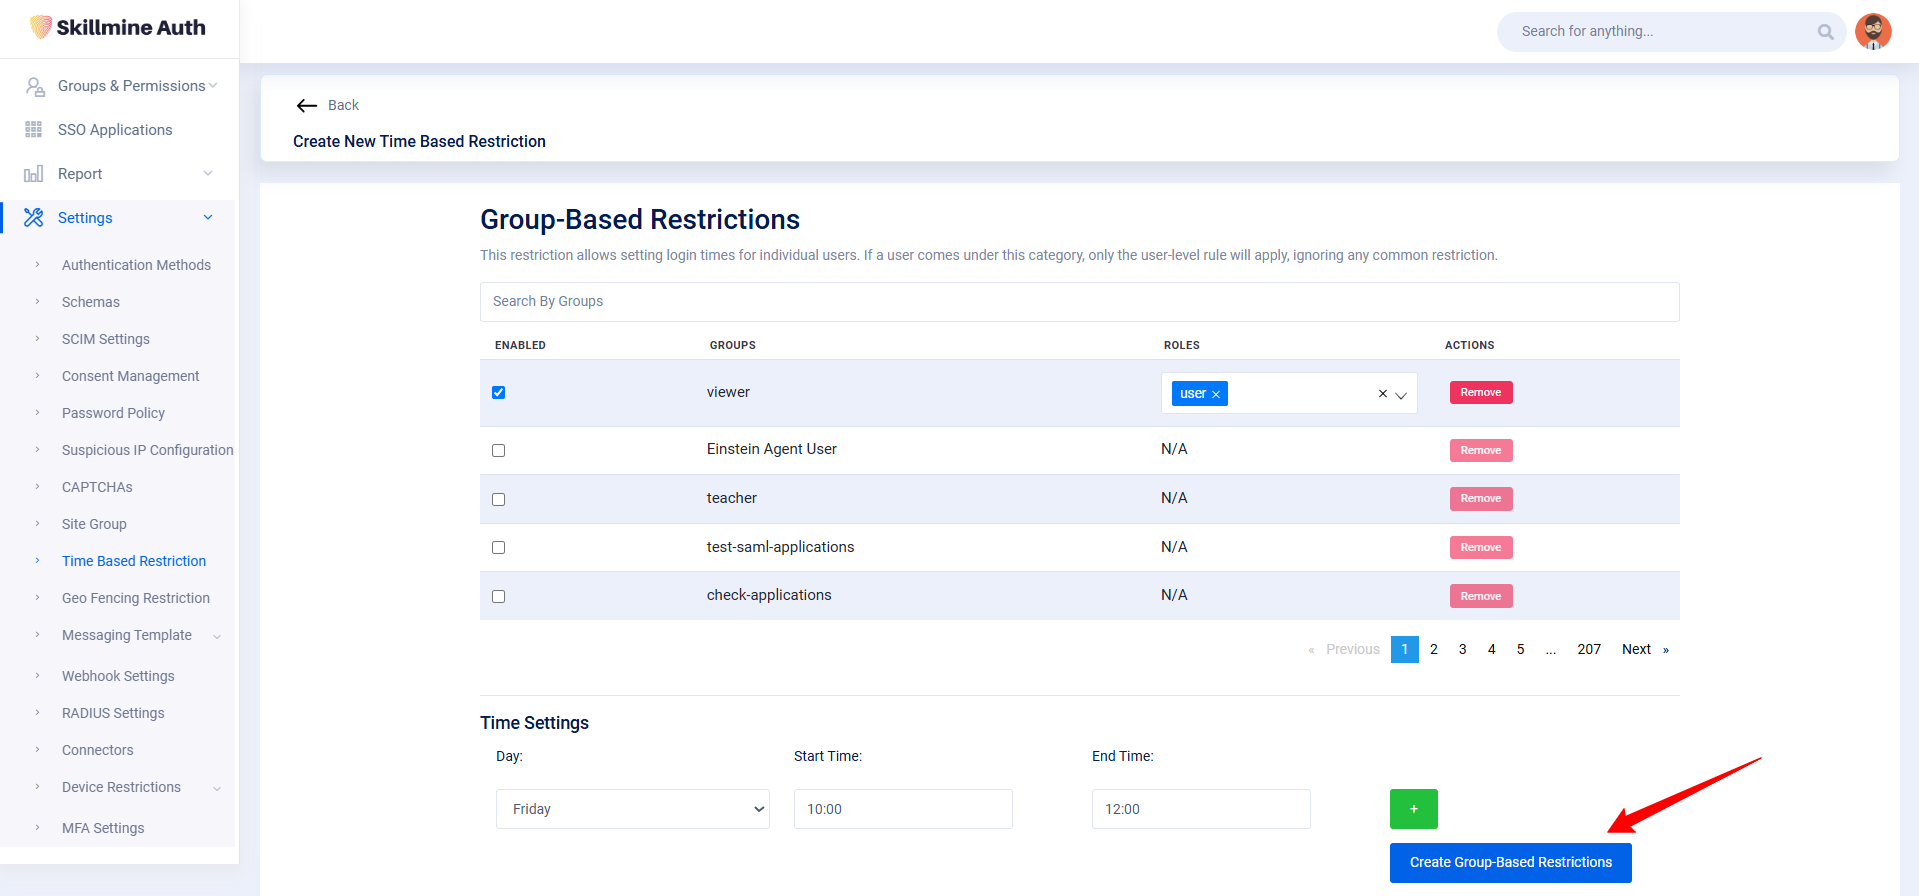Open the Day dropdown showing Friday
The width and height of the screenshot is (1919, 896).
[632, 809]
